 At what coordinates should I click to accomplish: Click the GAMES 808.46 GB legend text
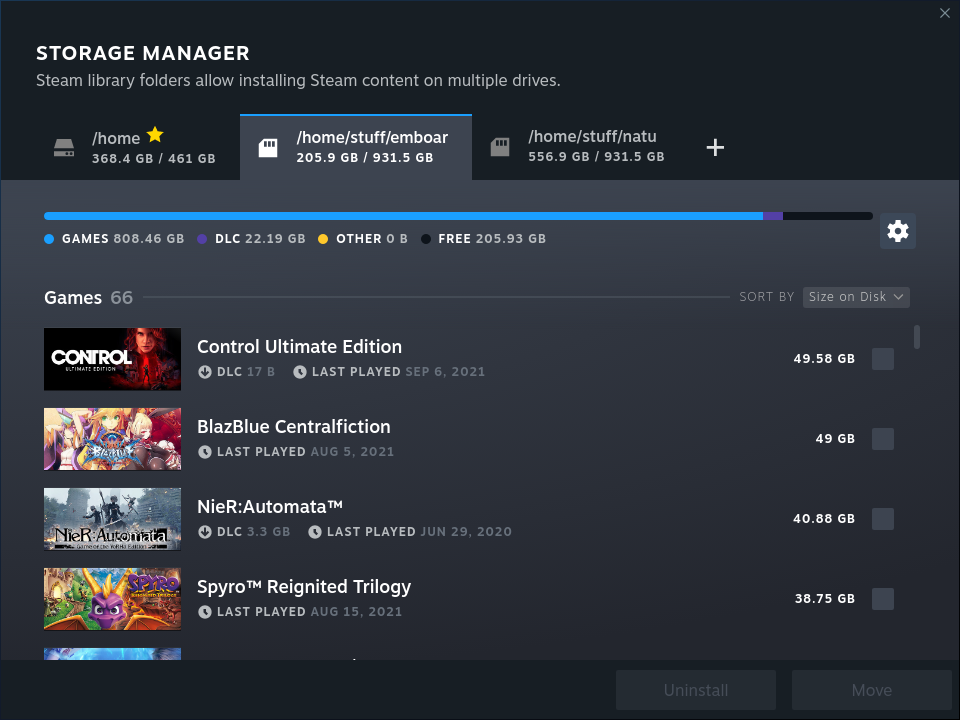click(x=123, y=239)
